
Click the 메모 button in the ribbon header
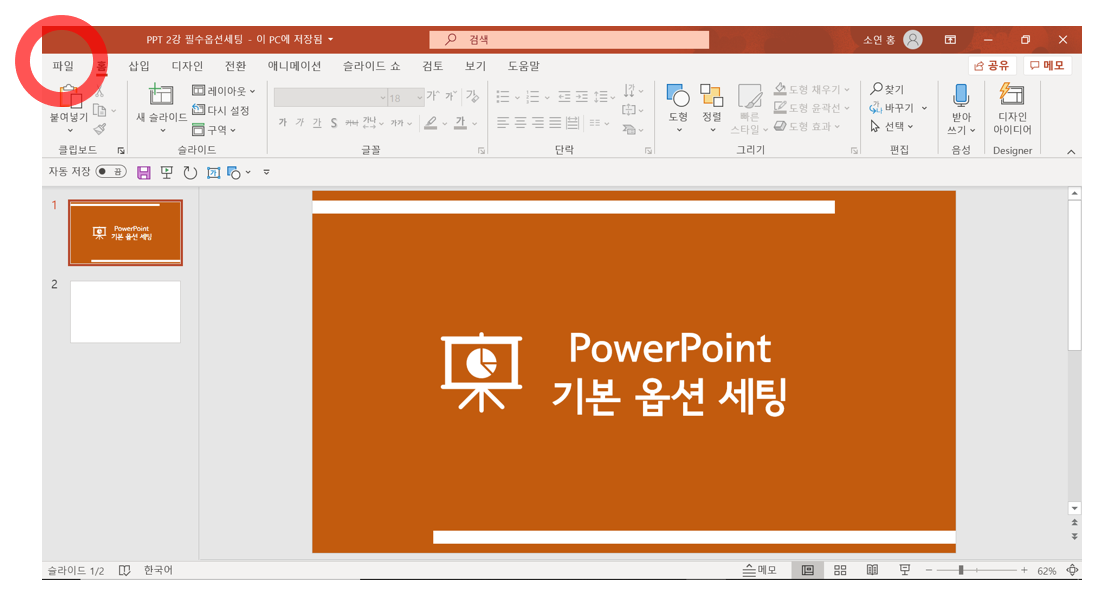(x=1047, y=65)
